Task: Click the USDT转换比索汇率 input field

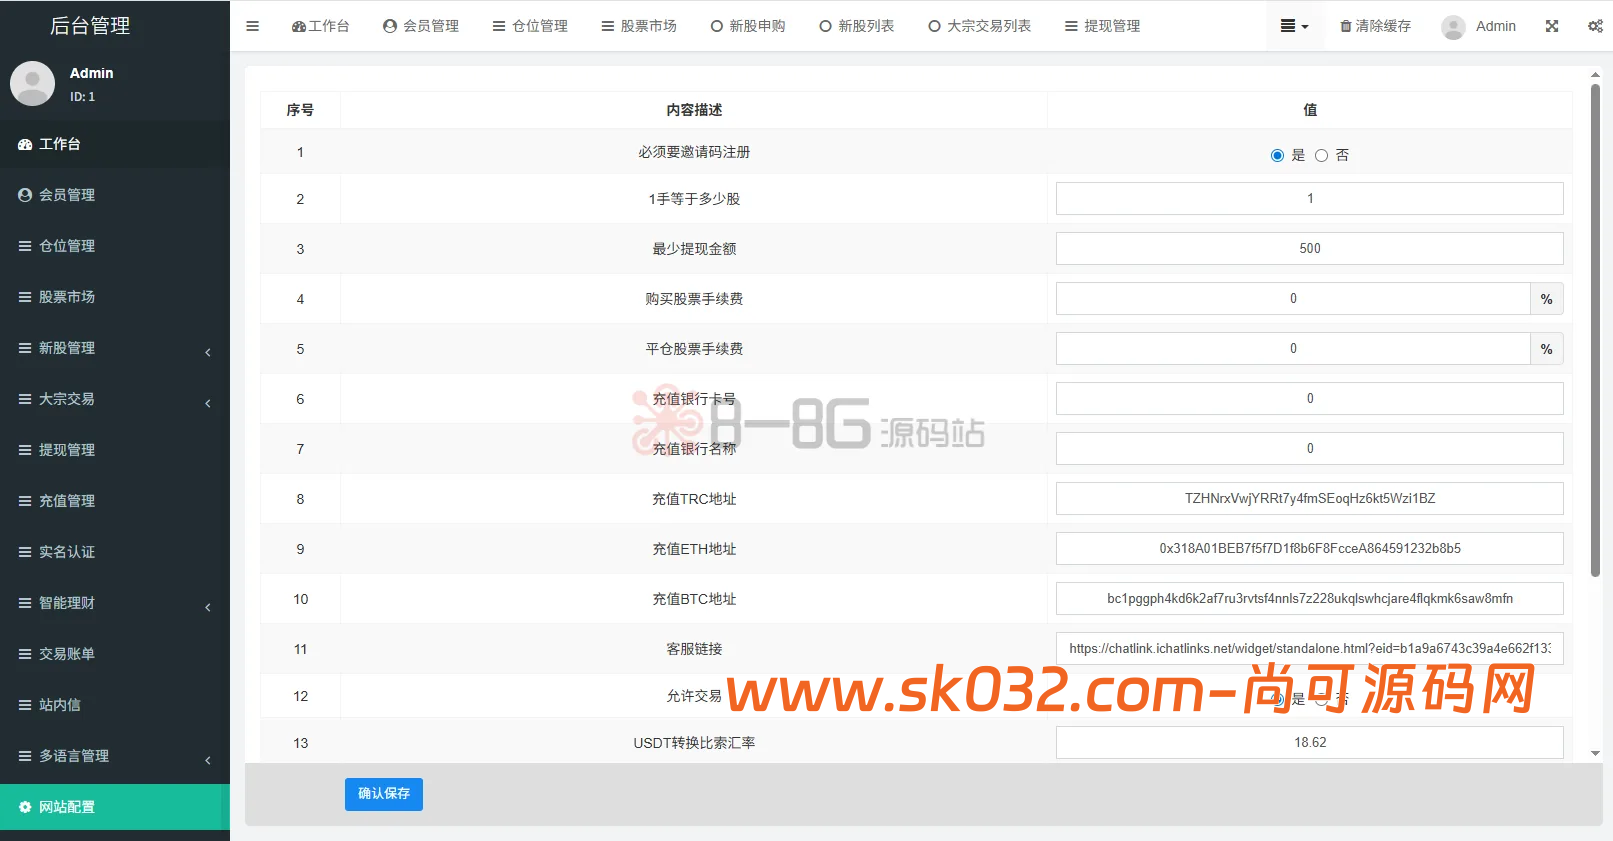Action: [1310, 743]
